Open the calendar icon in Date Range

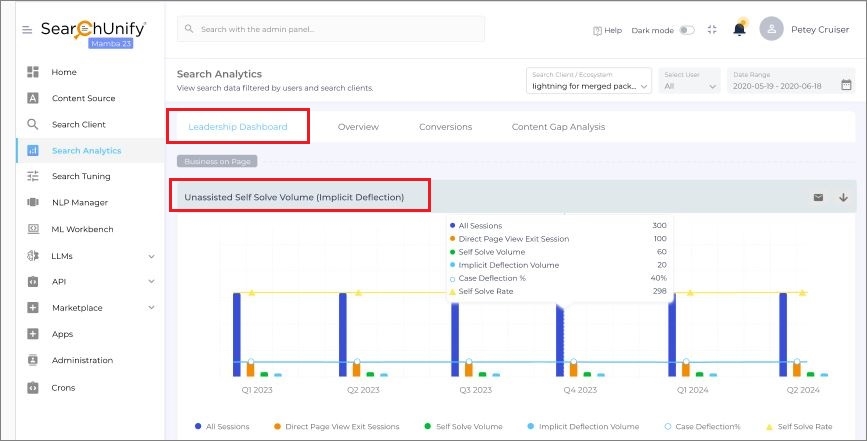click(x=846, y=86)
